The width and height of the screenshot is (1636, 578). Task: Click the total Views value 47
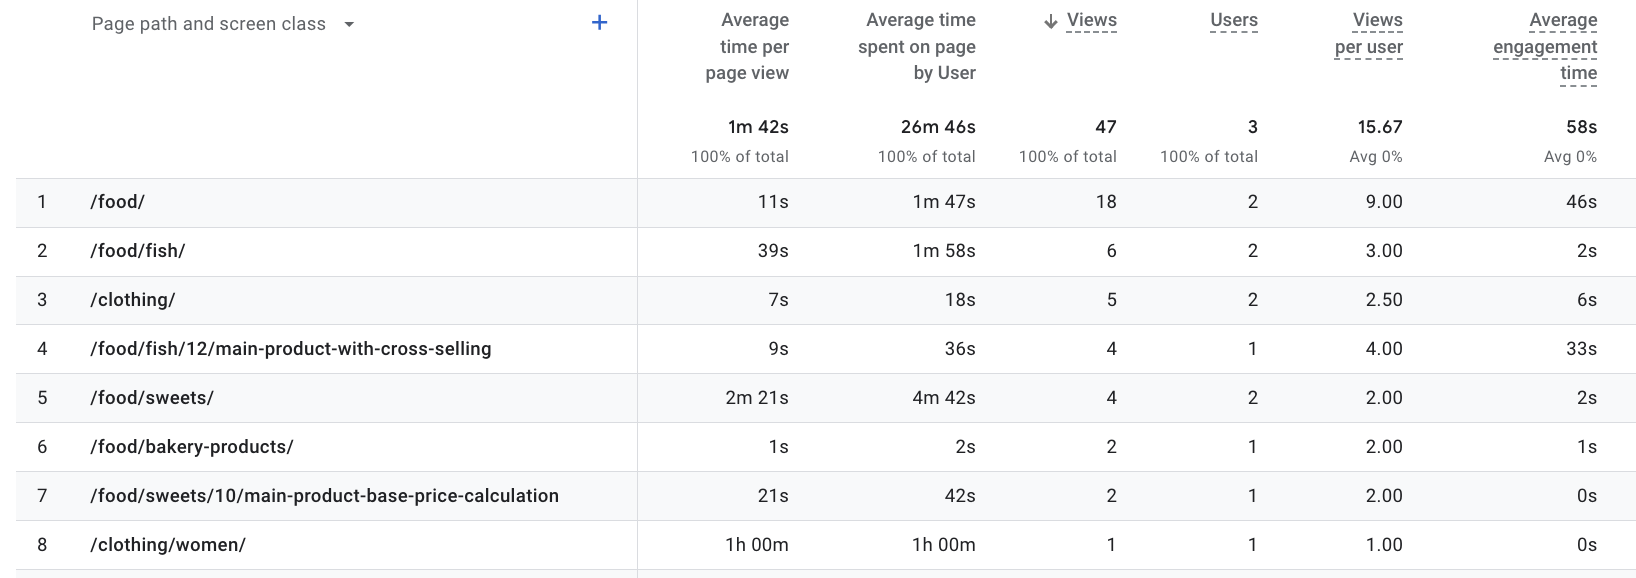[x=1105, y=127]
